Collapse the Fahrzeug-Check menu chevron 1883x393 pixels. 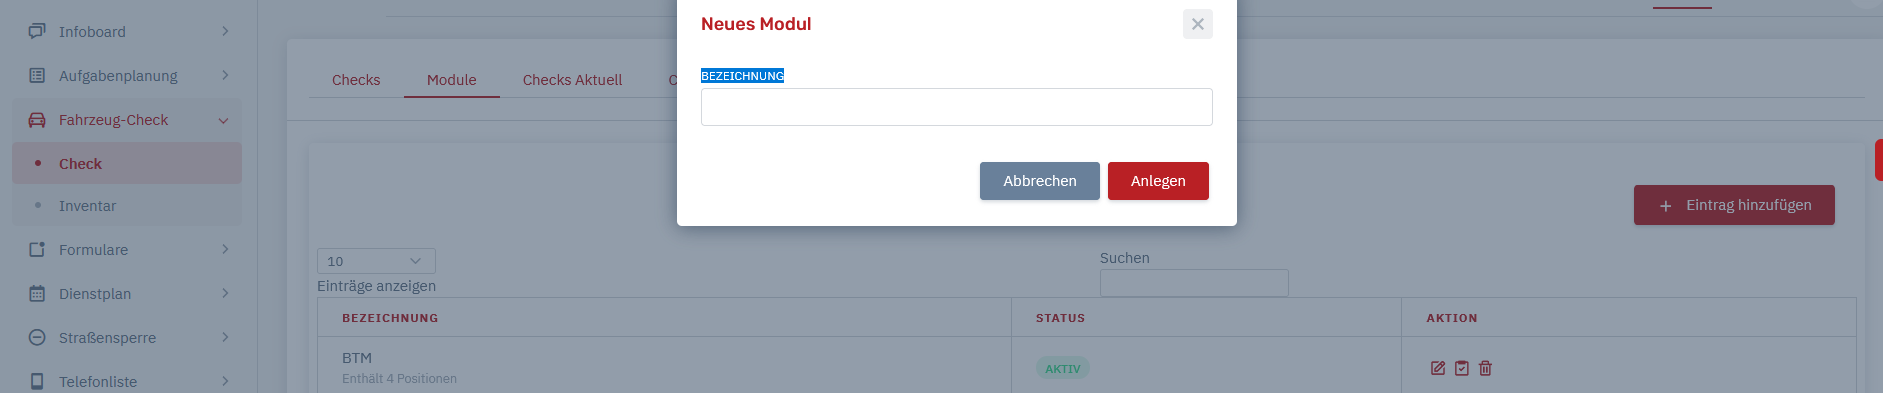[224, 121]
